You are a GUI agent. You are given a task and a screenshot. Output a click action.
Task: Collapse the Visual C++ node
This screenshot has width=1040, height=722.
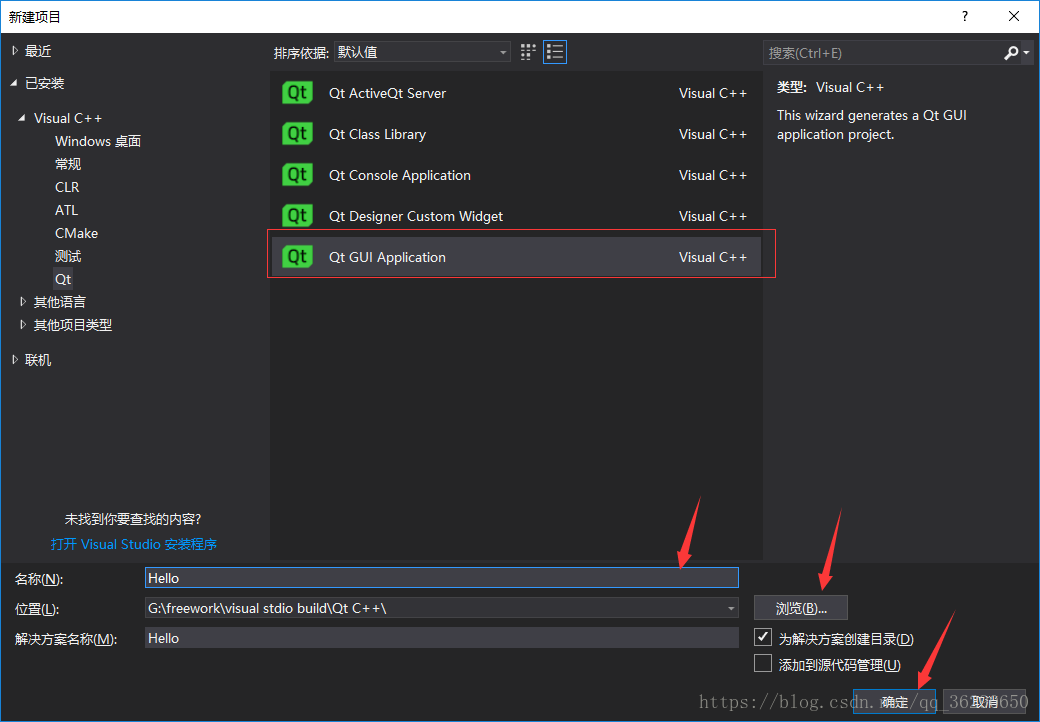(x=23, y=118)
